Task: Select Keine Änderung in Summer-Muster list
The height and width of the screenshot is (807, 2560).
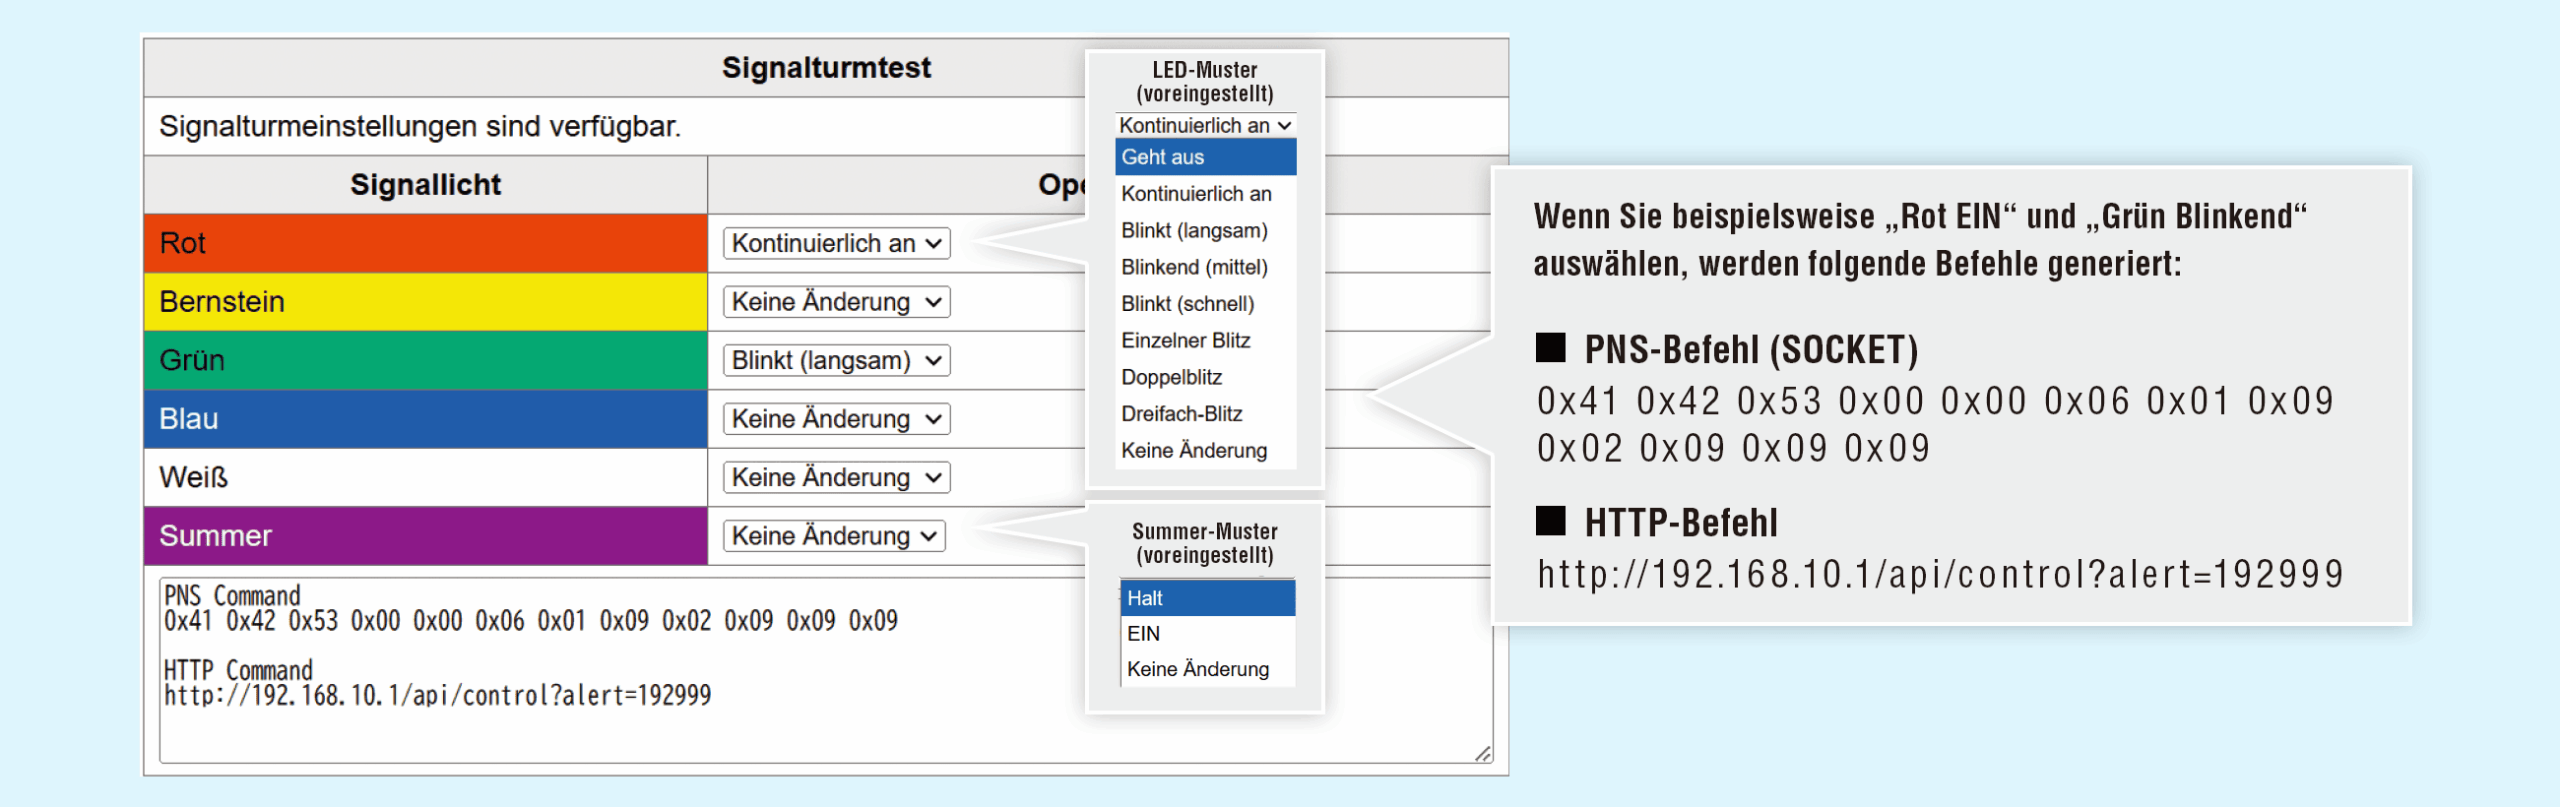Action: click(x=1207, y=669)
